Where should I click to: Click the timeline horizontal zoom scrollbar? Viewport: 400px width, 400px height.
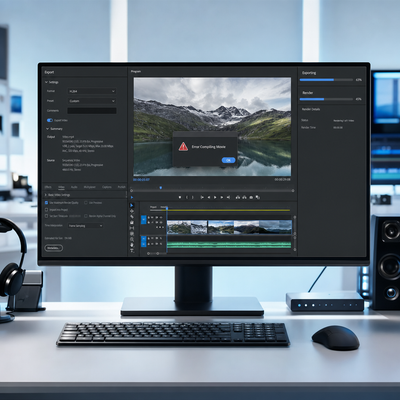click(153, 253)
